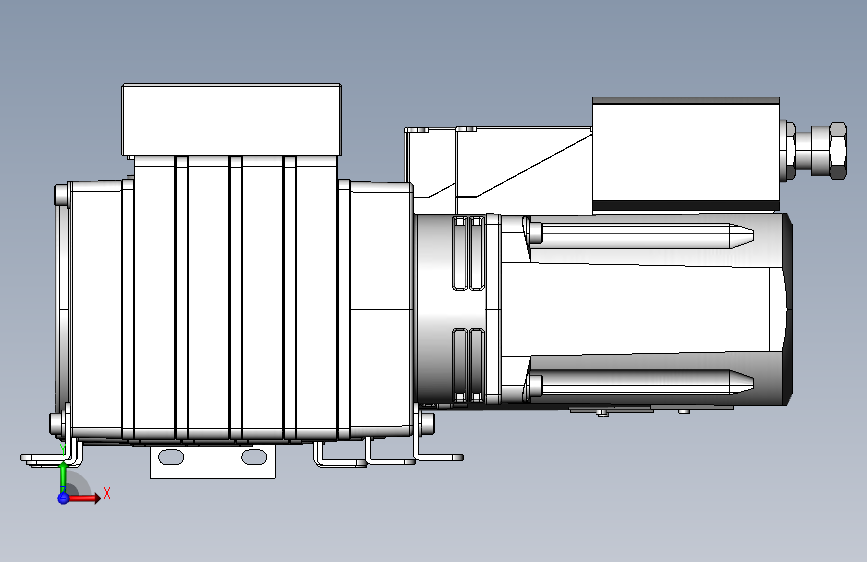Screen dimensions: 867x562
Task: Pick the right oval slot in mounting foot plate
Action: [x=254, y=457]
